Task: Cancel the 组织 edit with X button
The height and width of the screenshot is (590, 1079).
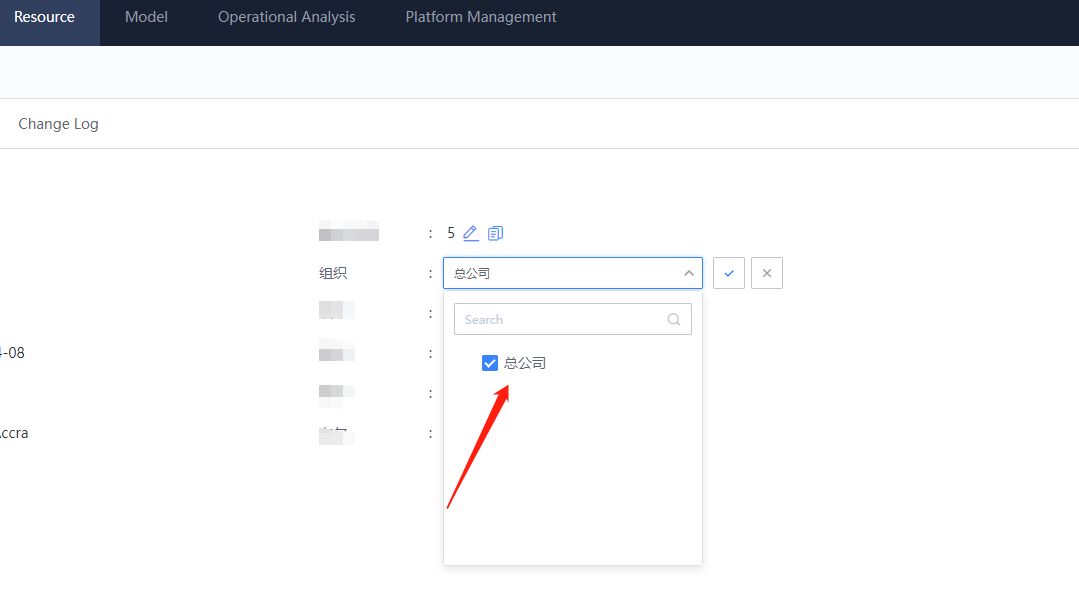Action: (x=767, y=273)
